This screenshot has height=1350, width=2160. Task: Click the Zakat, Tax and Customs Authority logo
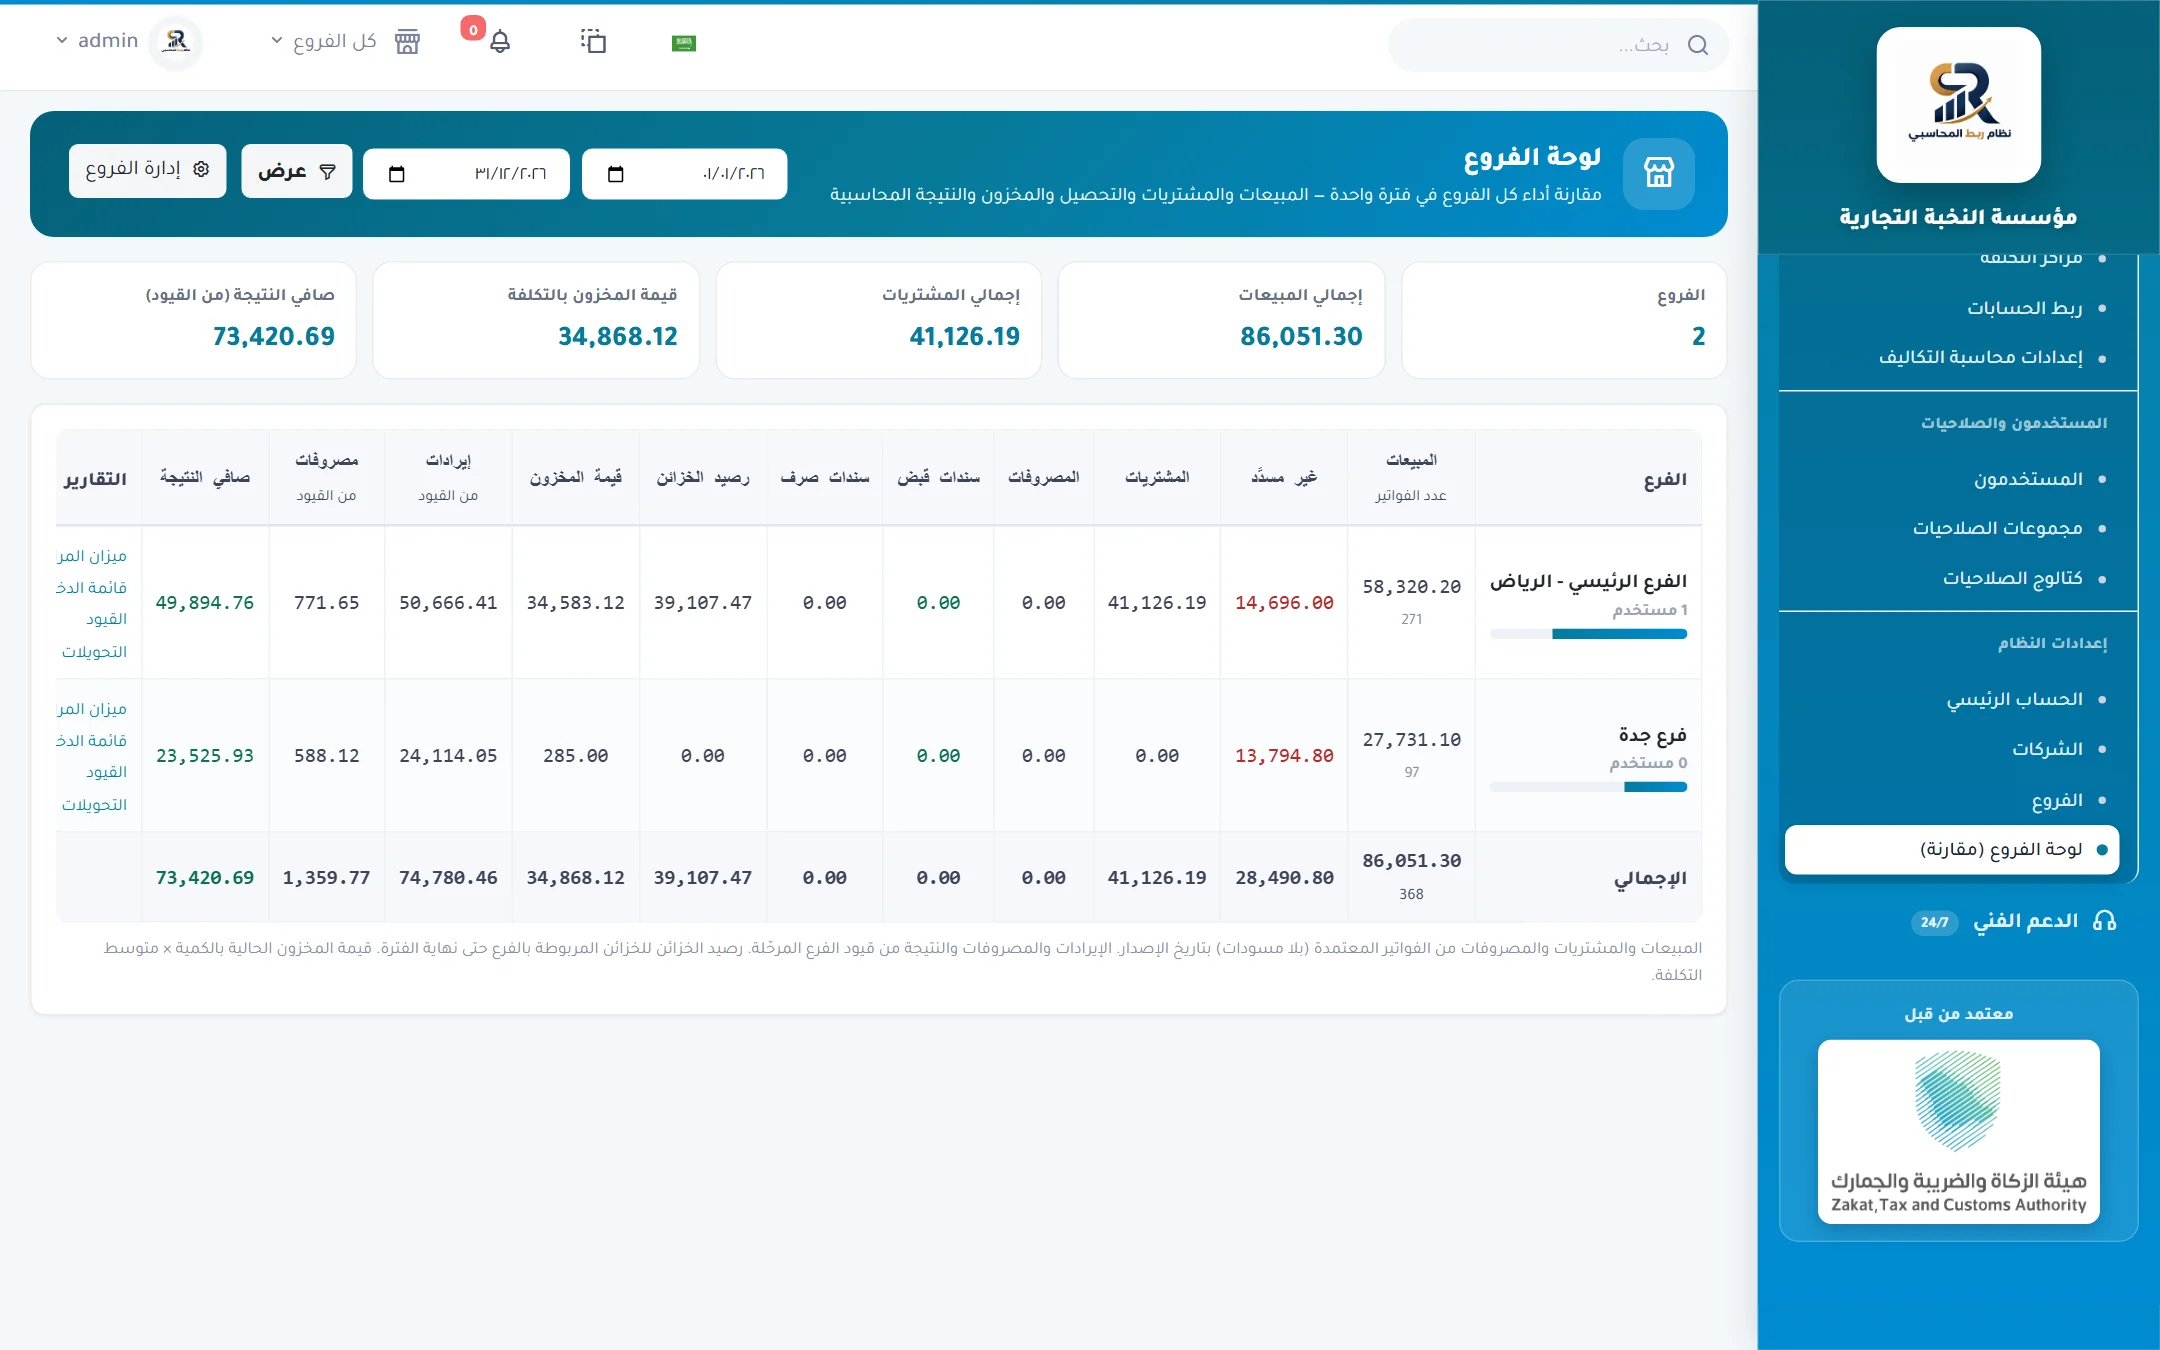[x=1958, y=1131]
